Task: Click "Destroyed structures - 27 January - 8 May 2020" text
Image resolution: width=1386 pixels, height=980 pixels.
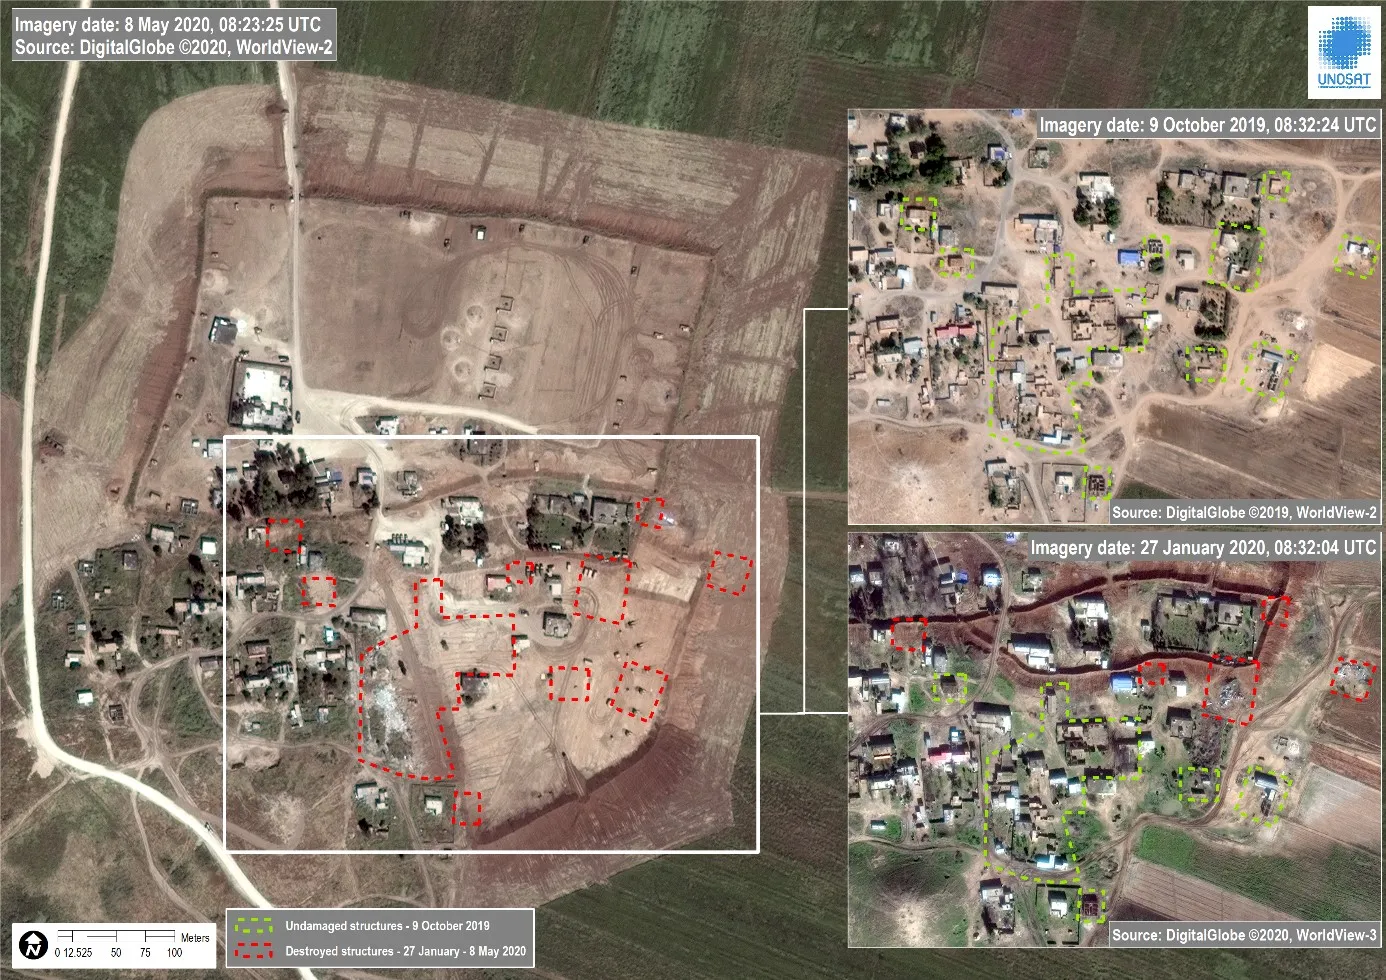Action: click(x=405, y=951)
